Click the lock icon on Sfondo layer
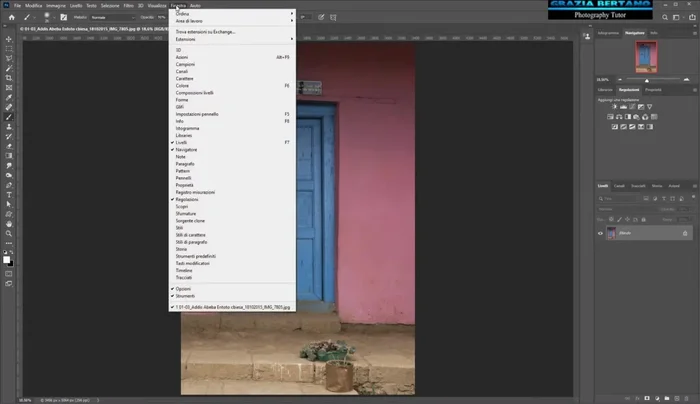This screenshot has height=404, width=700. 684,232
